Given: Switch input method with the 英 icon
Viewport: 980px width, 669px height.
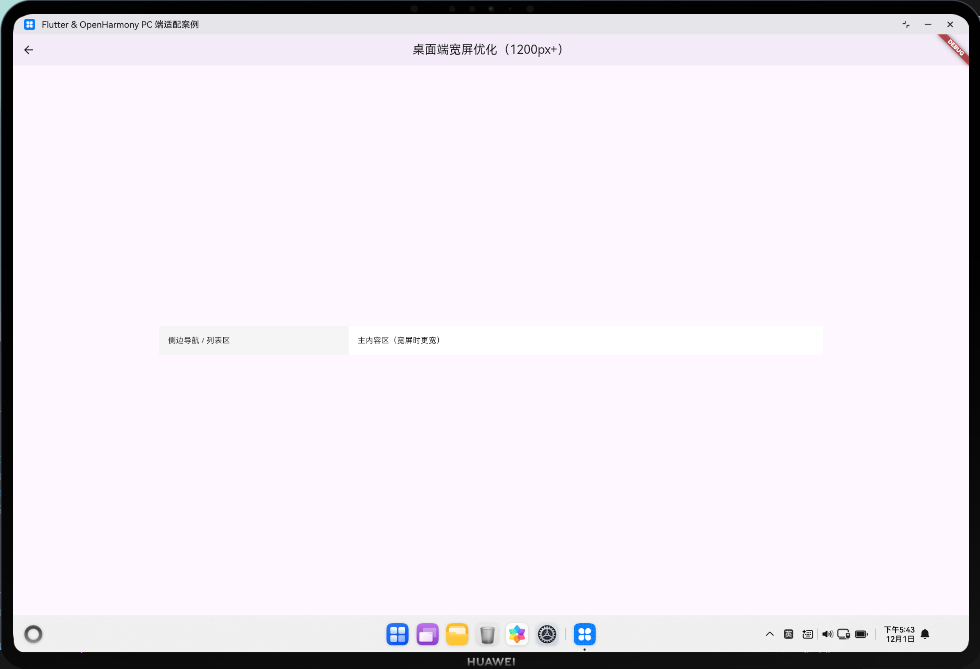Looking at the screenshot, I should tap(789, 634).
